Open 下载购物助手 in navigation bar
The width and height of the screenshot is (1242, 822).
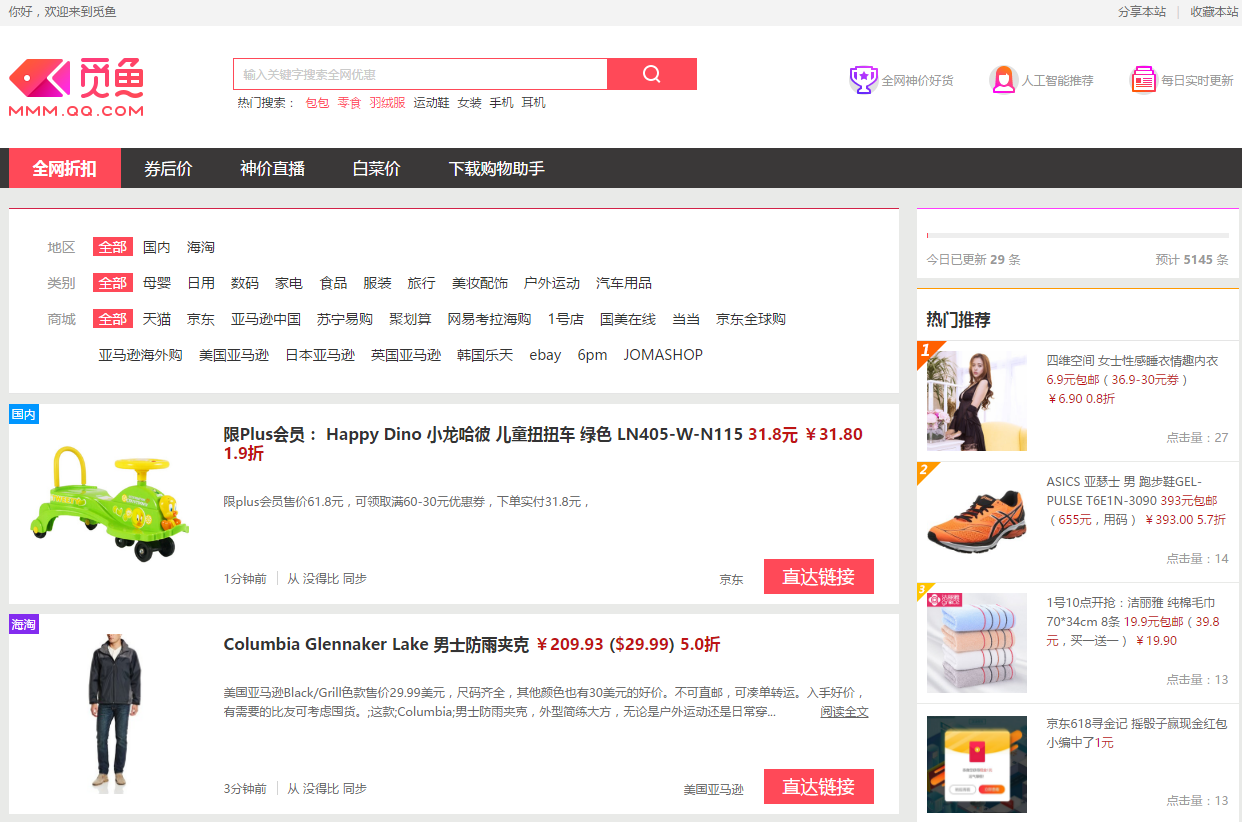[x=496, y=168]
